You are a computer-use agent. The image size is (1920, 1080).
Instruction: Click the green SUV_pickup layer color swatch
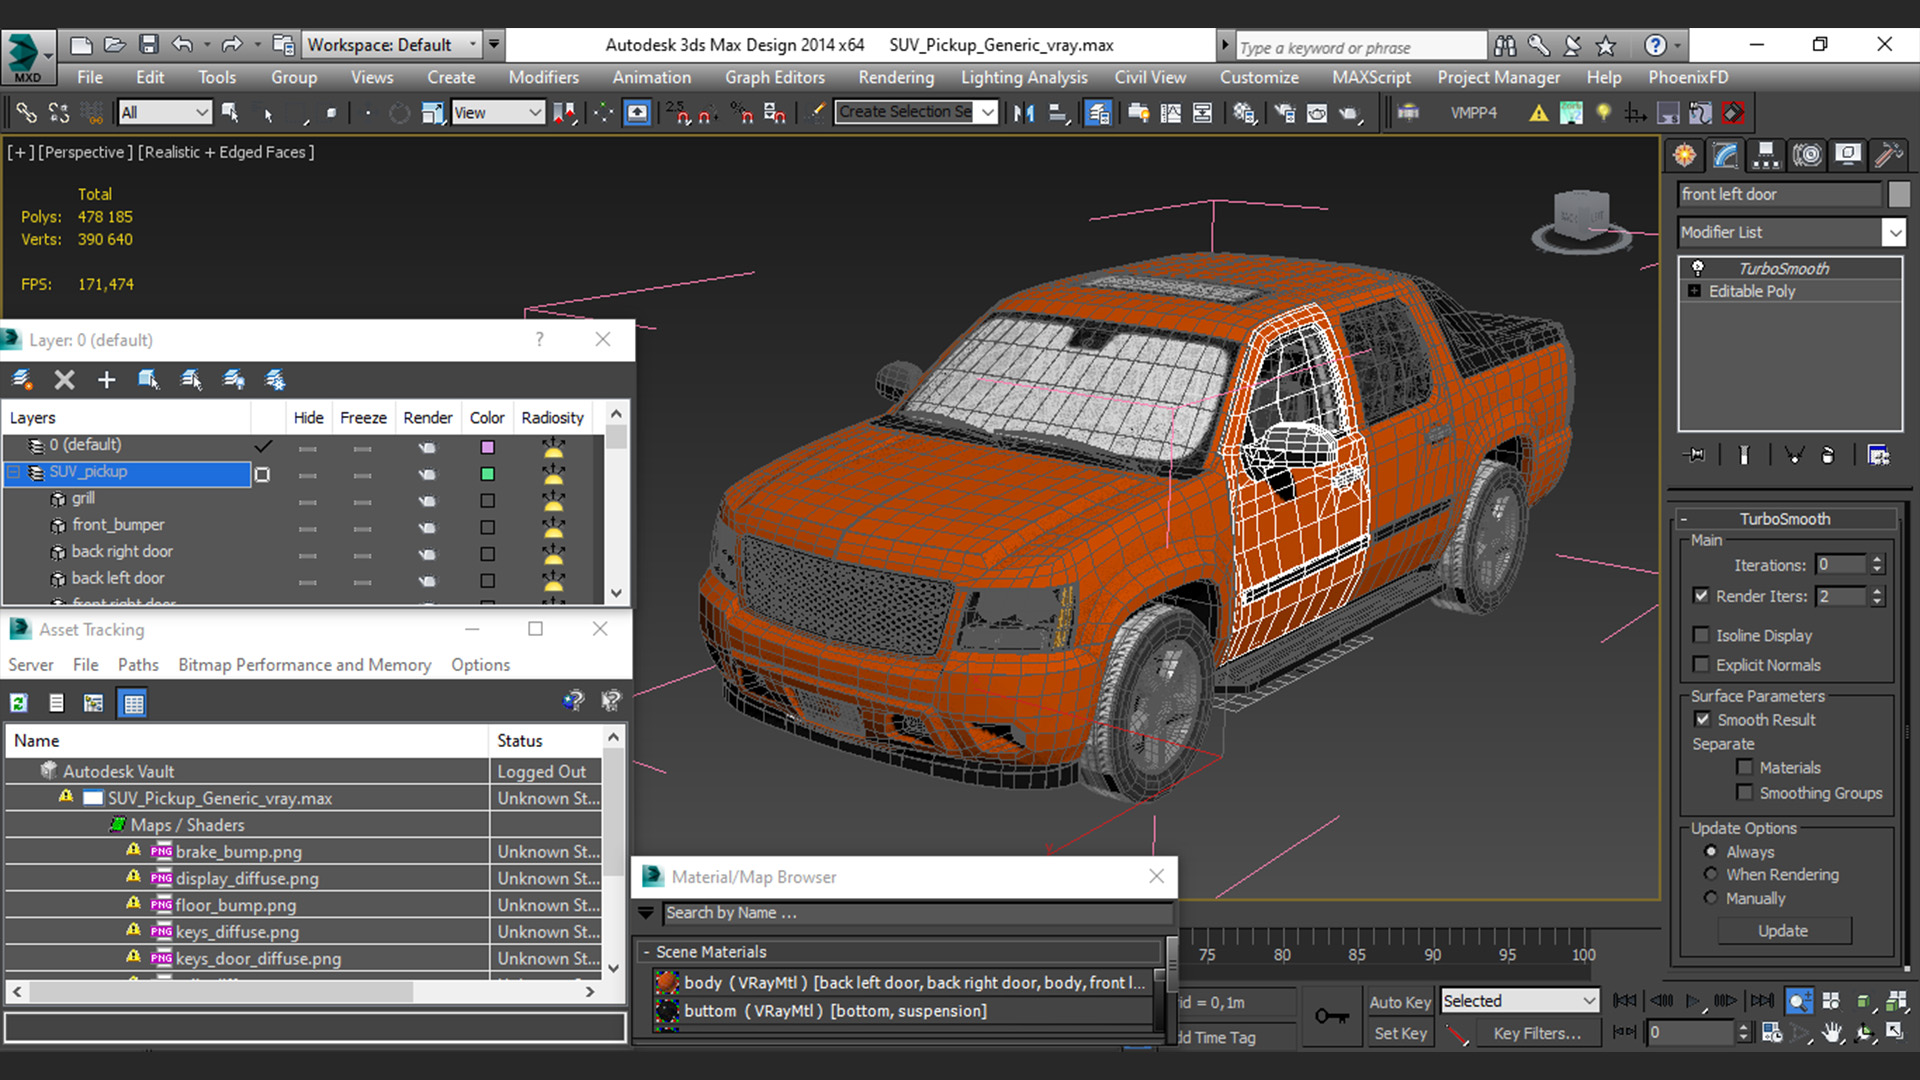(487, 474)
